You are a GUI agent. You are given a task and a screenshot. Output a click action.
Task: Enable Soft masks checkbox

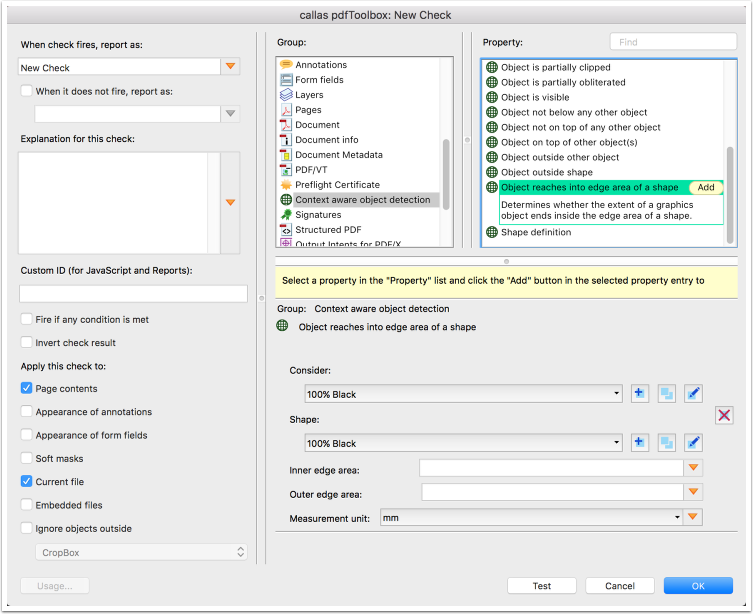26,458
